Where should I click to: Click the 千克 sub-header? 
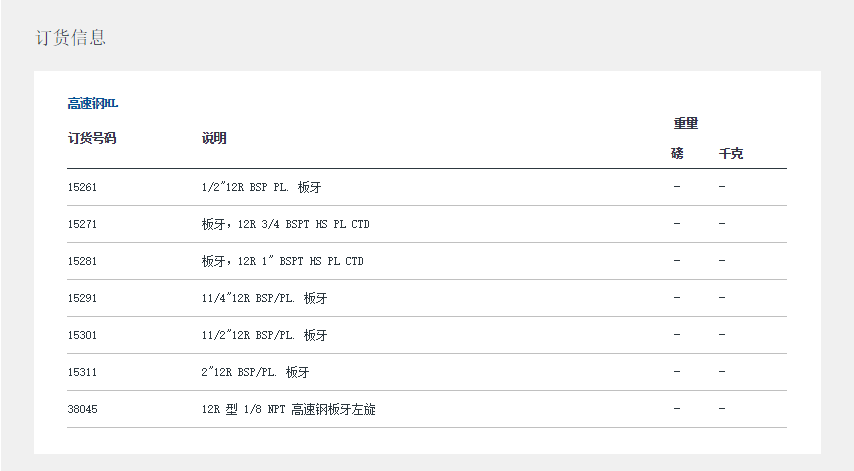pos(731,154)
